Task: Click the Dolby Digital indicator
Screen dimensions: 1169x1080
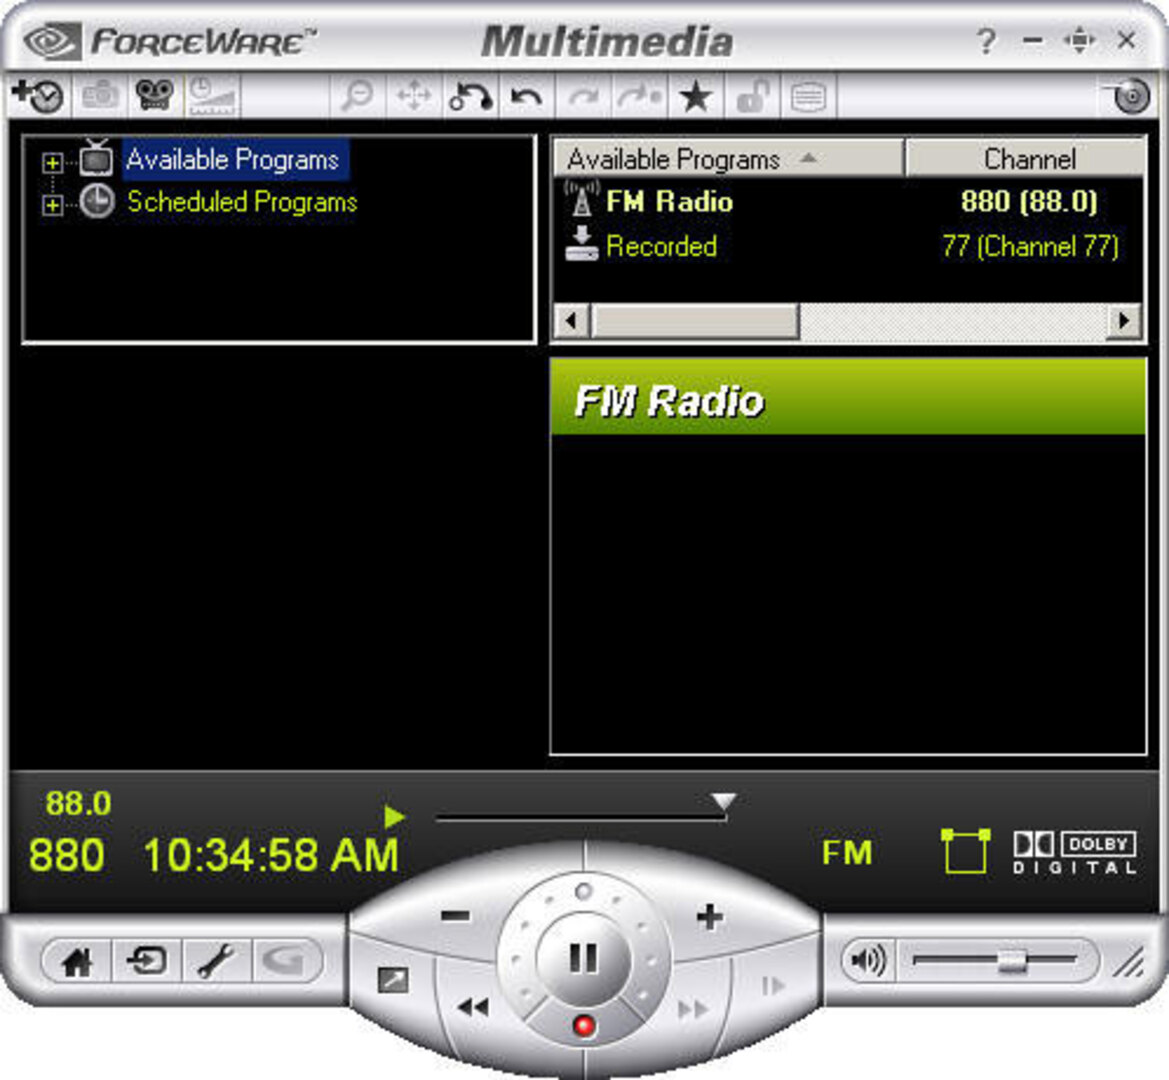Action: coord(1074,853)
